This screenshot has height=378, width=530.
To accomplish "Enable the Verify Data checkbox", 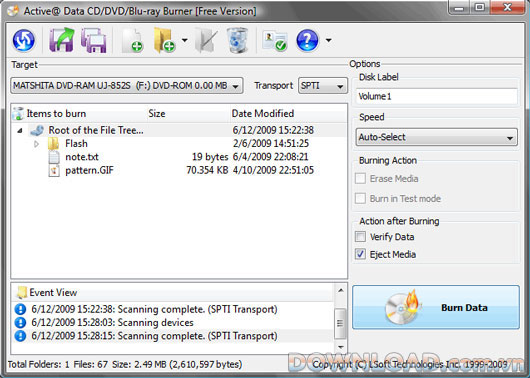I will (x=360, y=237).
